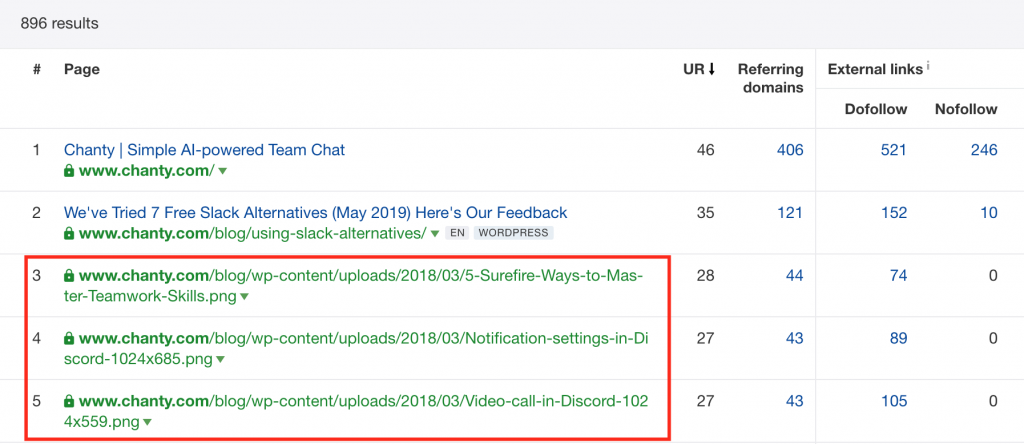This screenshot has width=1024, height=444.
Task: Open 5-Surefire-Ways-to-Master-Teamwork-Skills.png URL
Action: pos(353,286)
